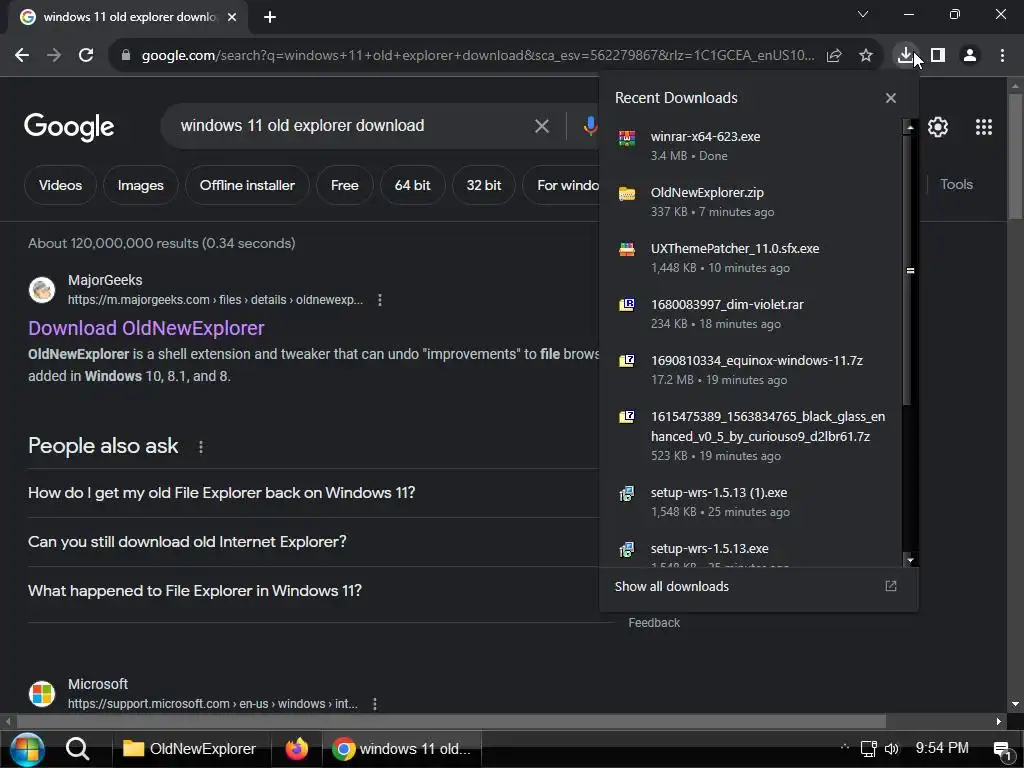Click the Feedback link
This screenshot has width=1024, height=768.
[654, 623]
